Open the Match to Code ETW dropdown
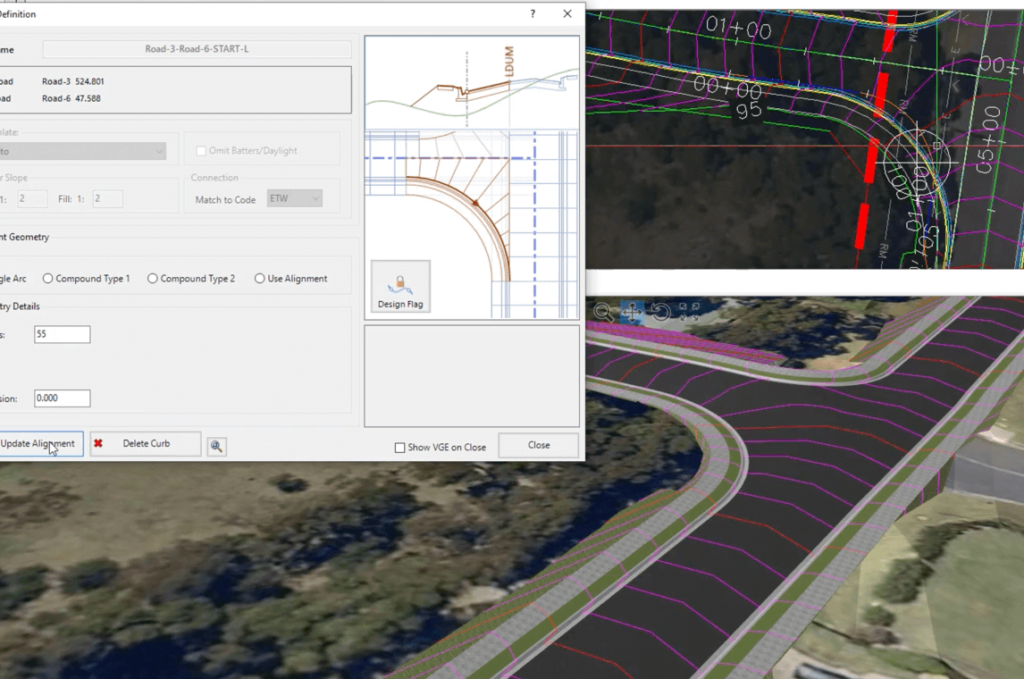Viewport: 1024px width, 679px height. click(295, 199)
